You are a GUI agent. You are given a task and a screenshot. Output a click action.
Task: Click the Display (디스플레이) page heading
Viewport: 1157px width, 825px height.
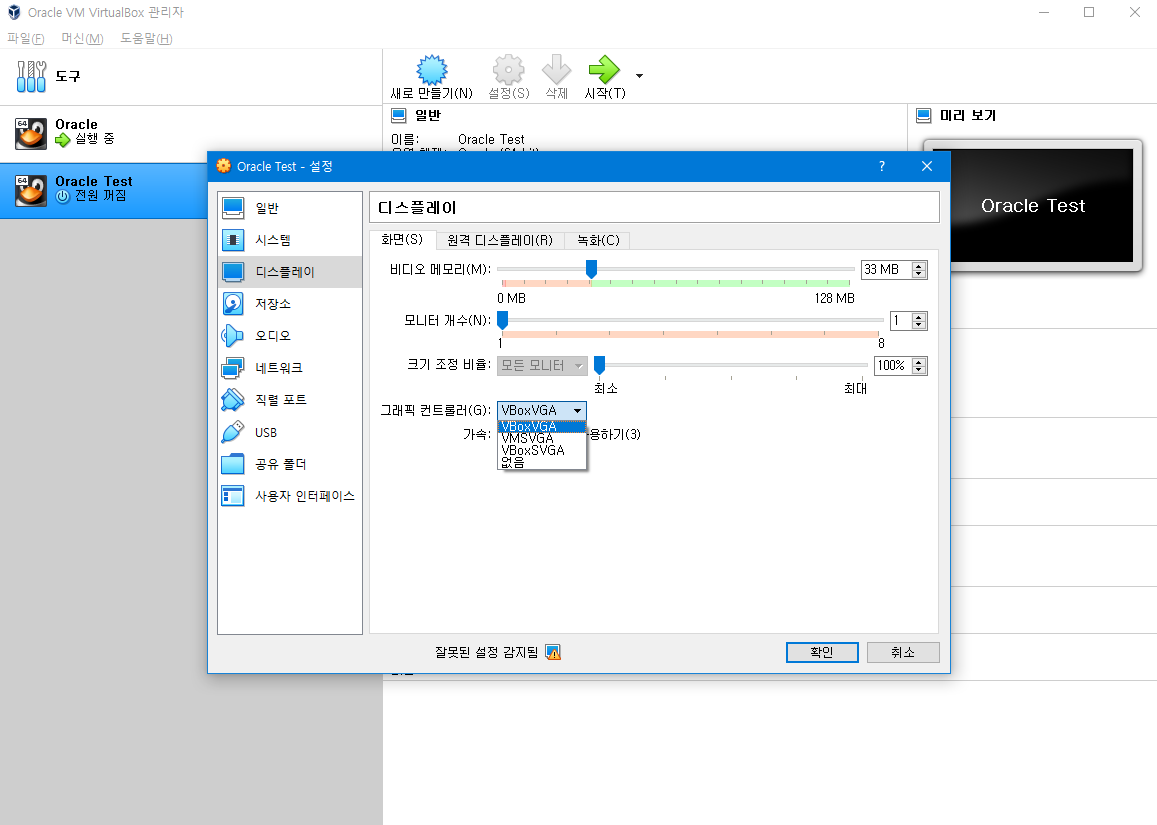[418, 208]
